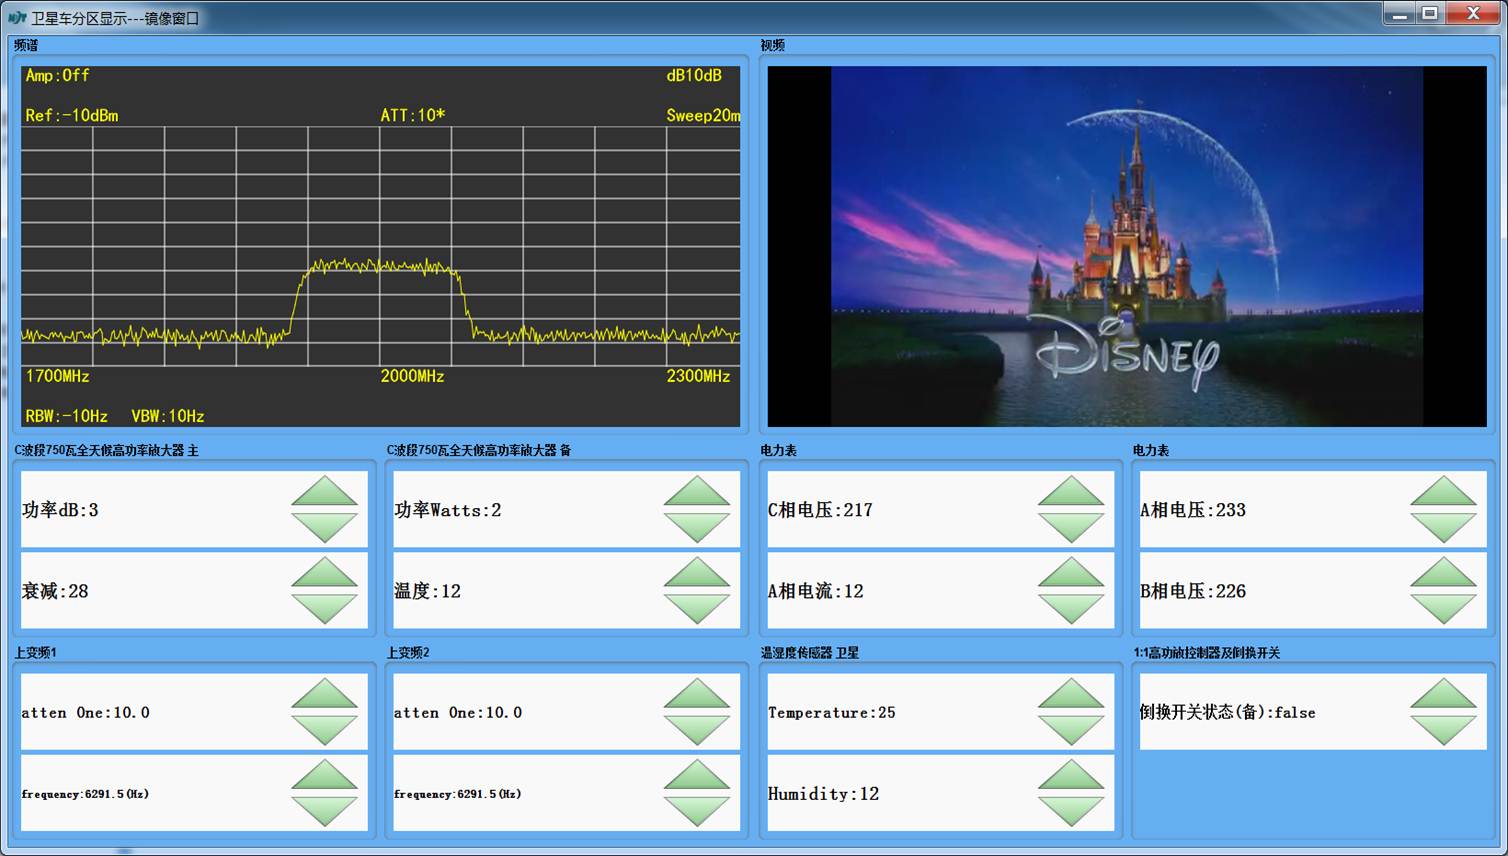The height and width of the screenshot is (856, 1508).
Task: Click down arrow for A相电流
Action: pyautogui.click(x=1071, y=609)
